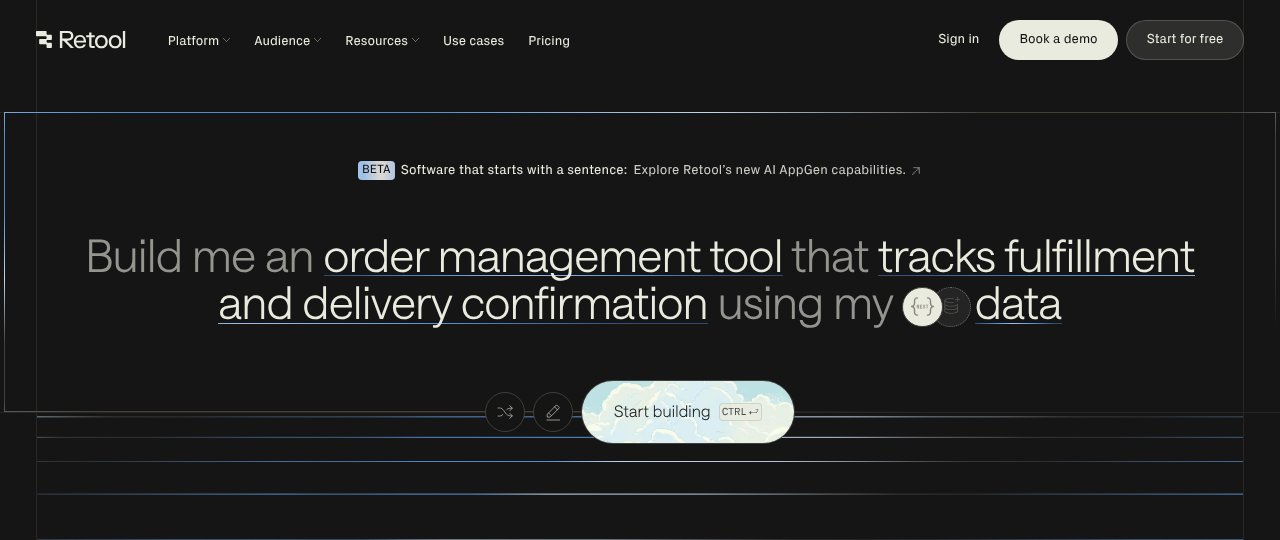The width and height of the screenshot is (1280, 540).
Task: Click 'and delivery confirmation' prompt text
Action: 463,304
